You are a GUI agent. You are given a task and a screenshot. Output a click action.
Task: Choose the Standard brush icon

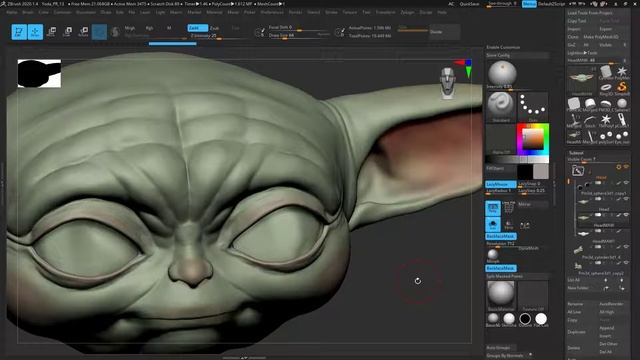501,106
